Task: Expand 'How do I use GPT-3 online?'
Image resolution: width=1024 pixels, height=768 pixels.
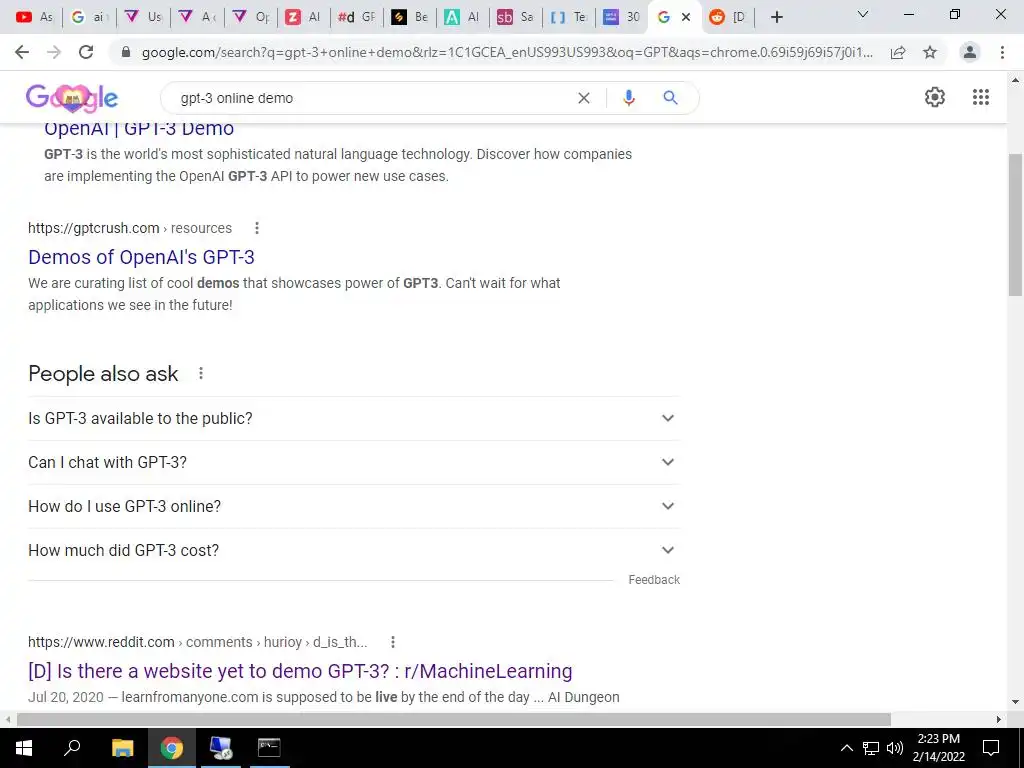Action: tap(354, 506)
